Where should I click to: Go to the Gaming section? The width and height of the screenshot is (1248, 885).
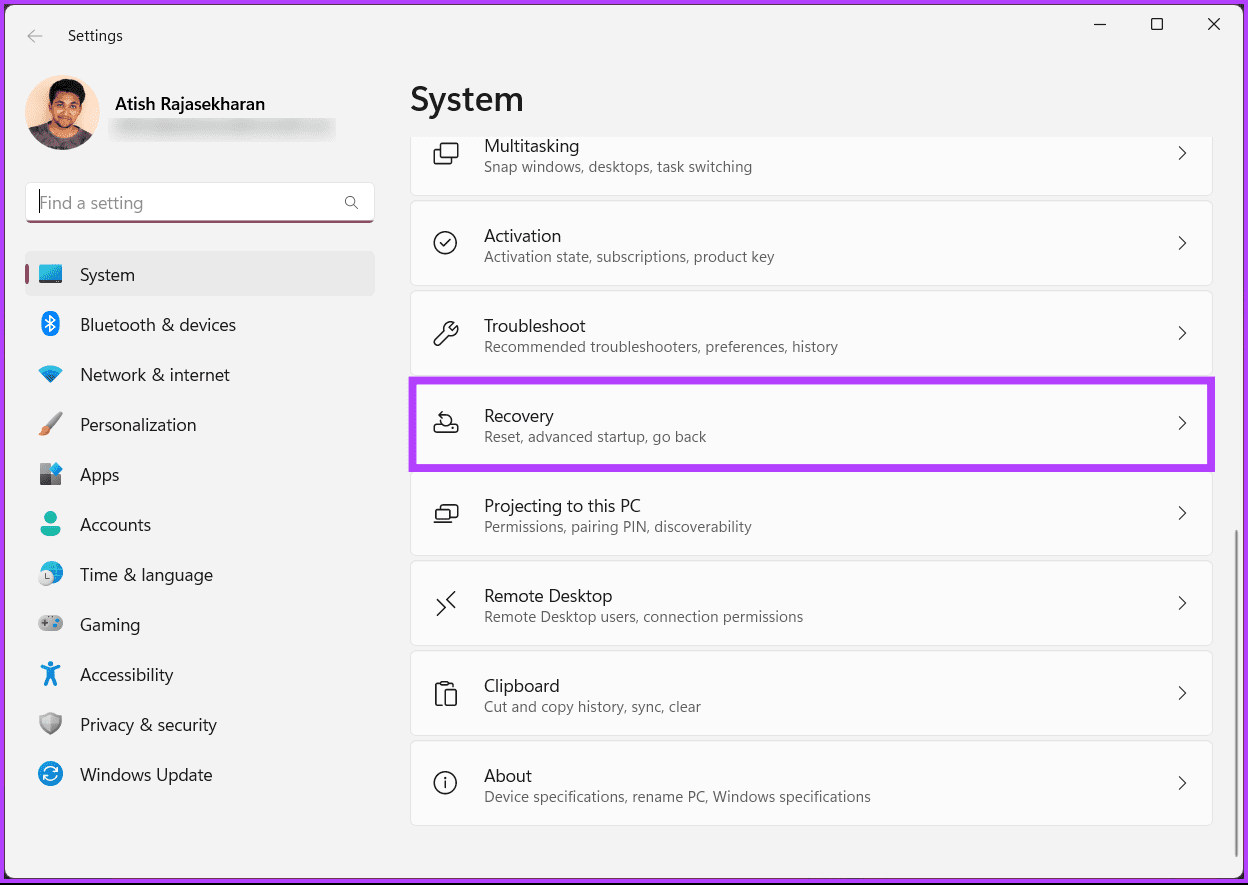[x=109, y=625]
